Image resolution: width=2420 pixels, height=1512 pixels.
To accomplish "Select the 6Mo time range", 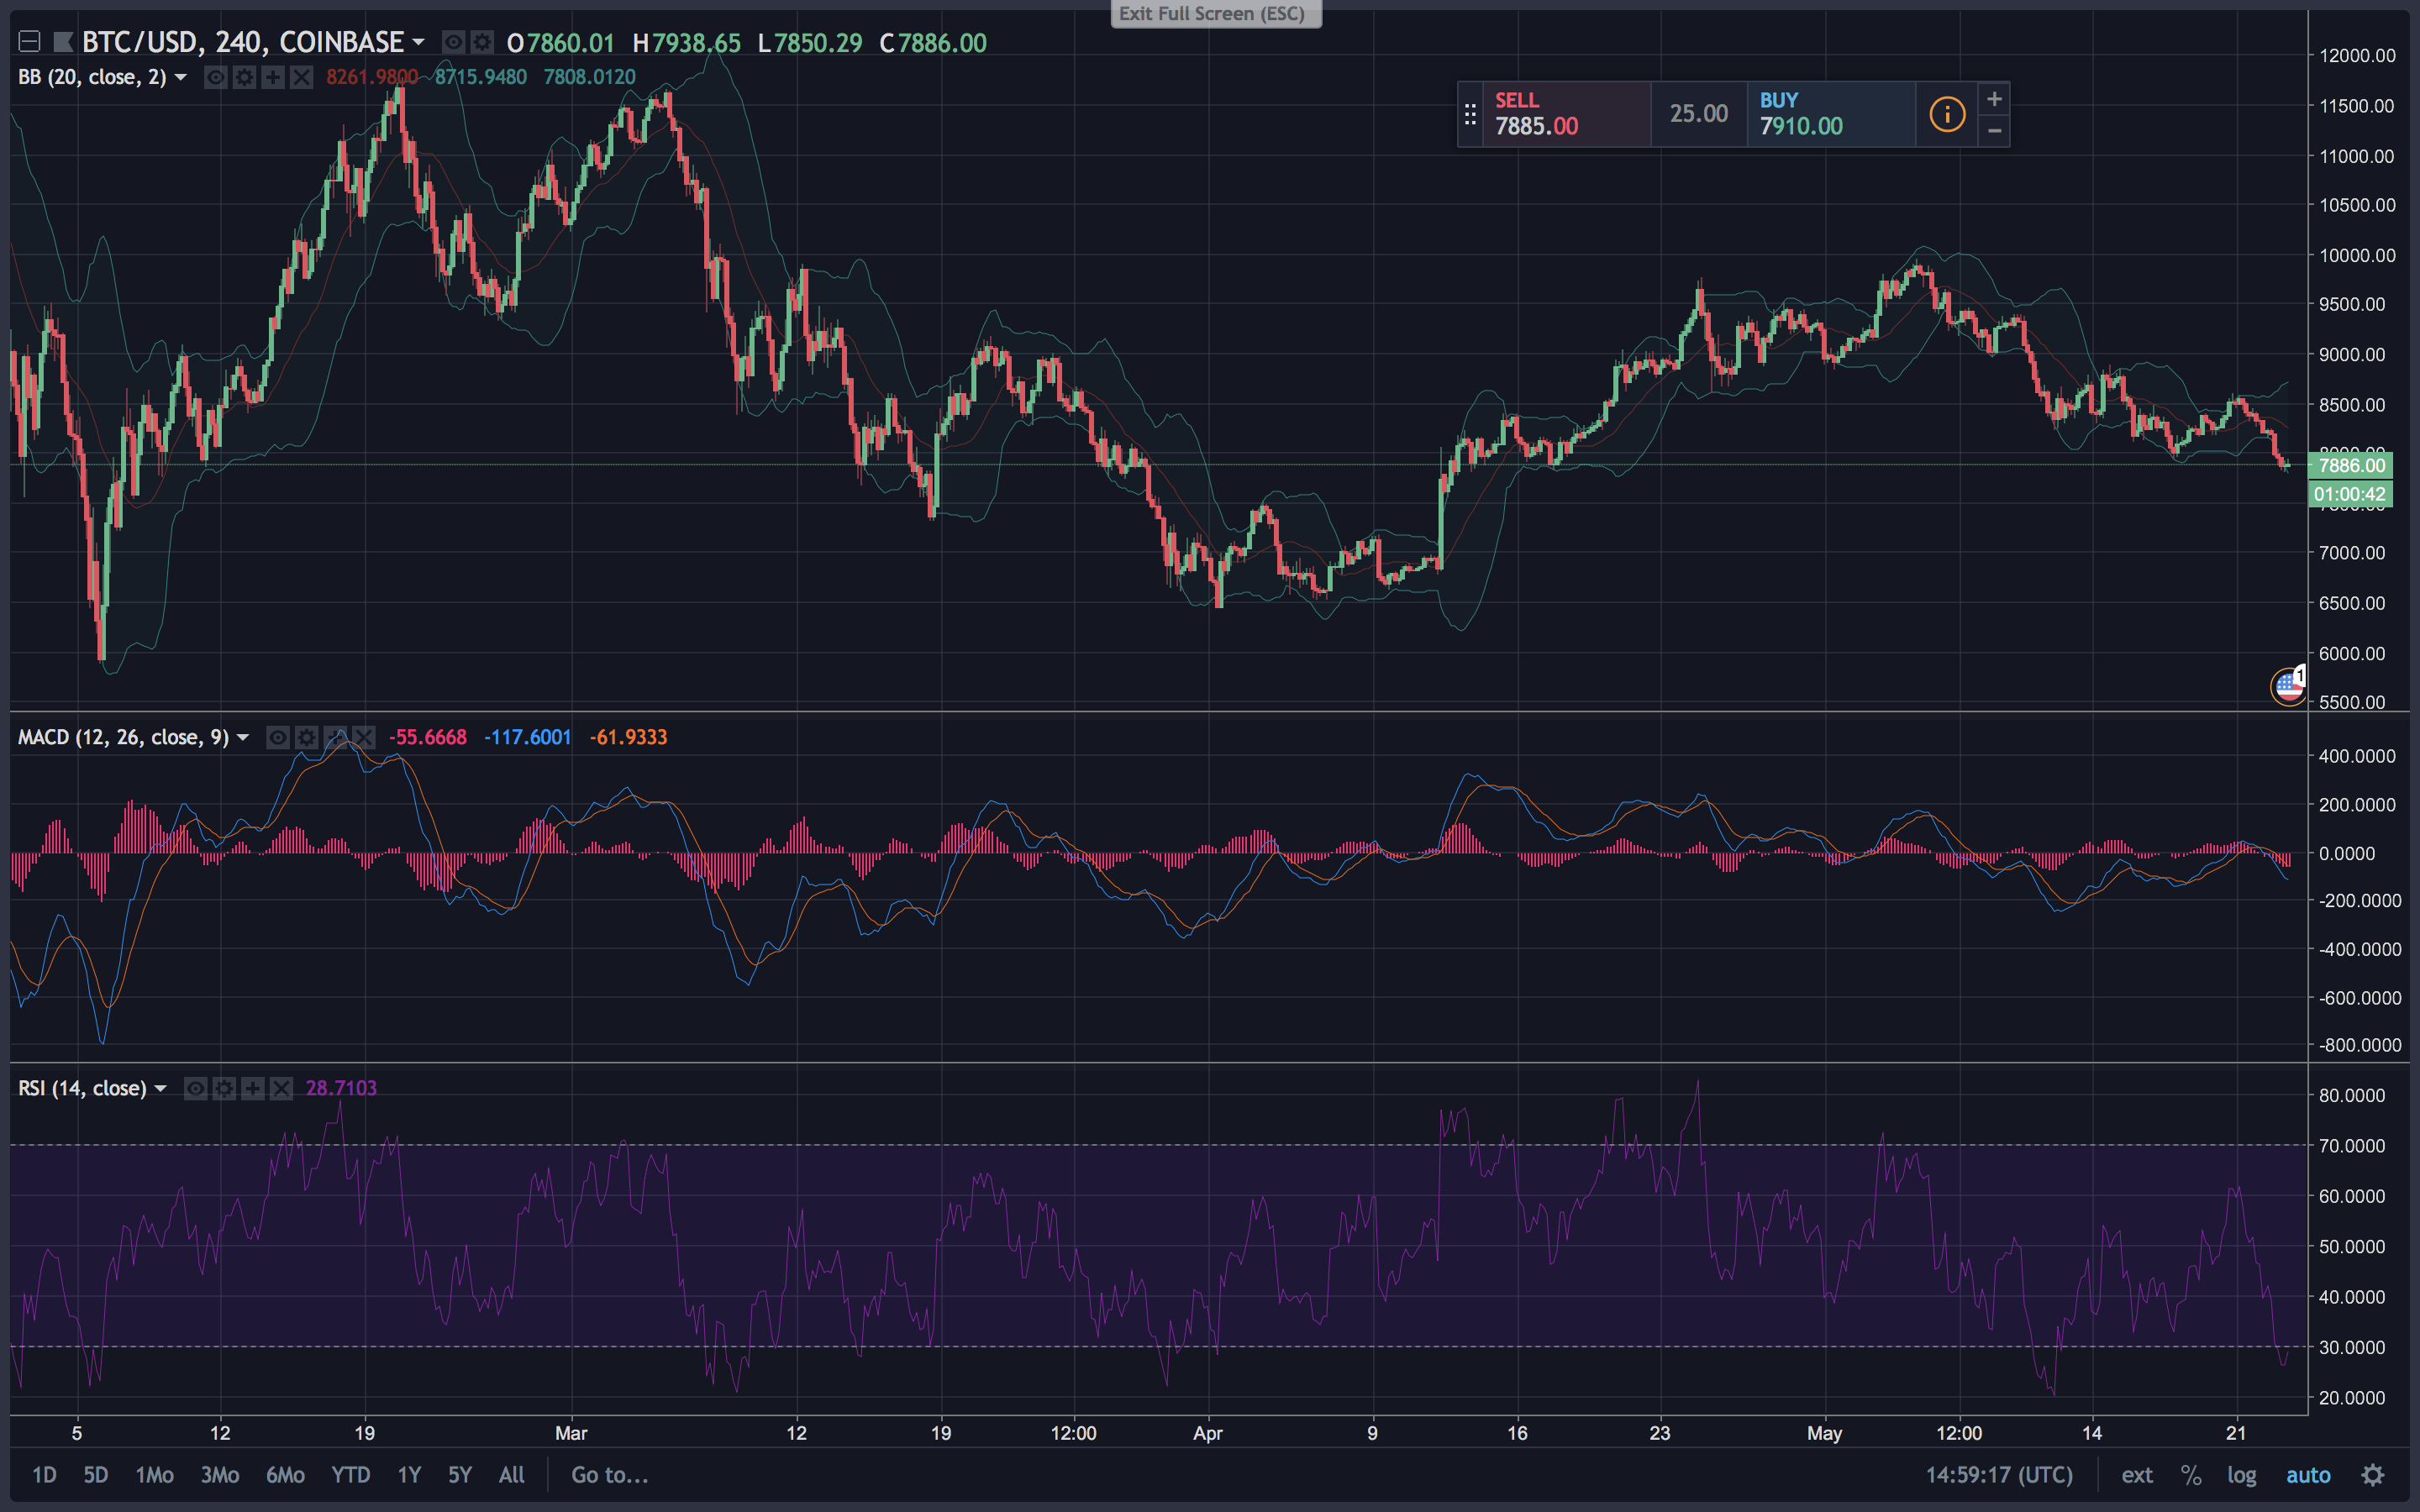I will [285, 1475].
